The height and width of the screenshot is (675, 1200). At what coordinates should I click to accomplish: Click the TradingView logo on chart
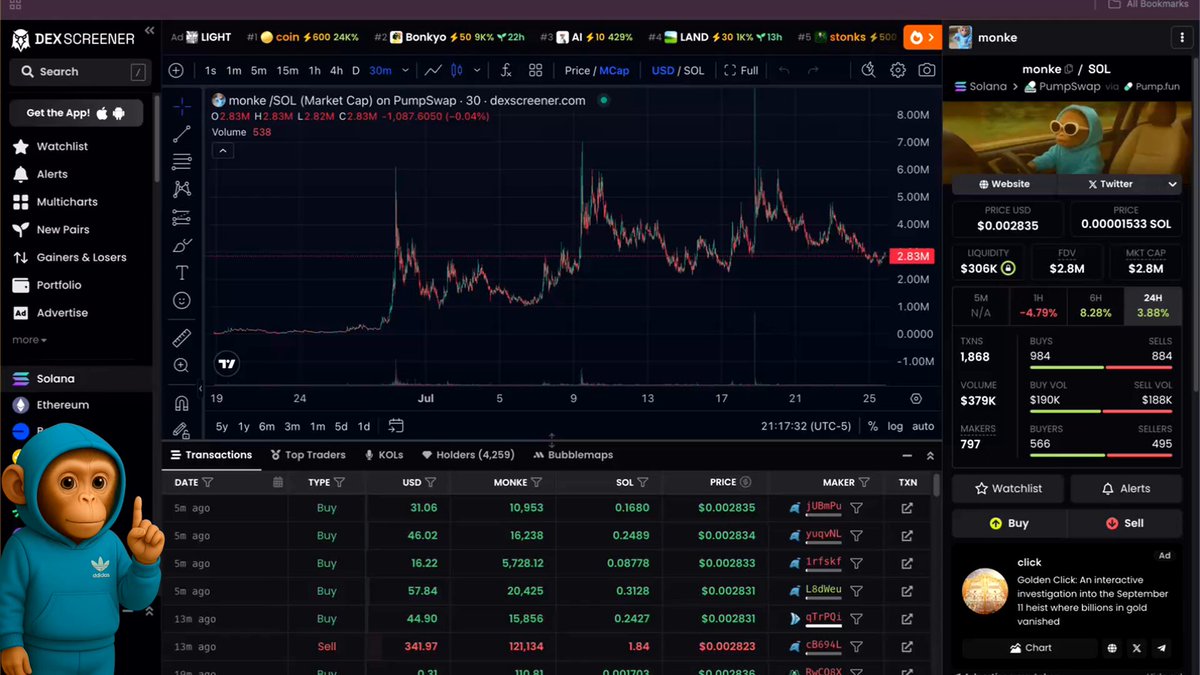tap(227, 364)
